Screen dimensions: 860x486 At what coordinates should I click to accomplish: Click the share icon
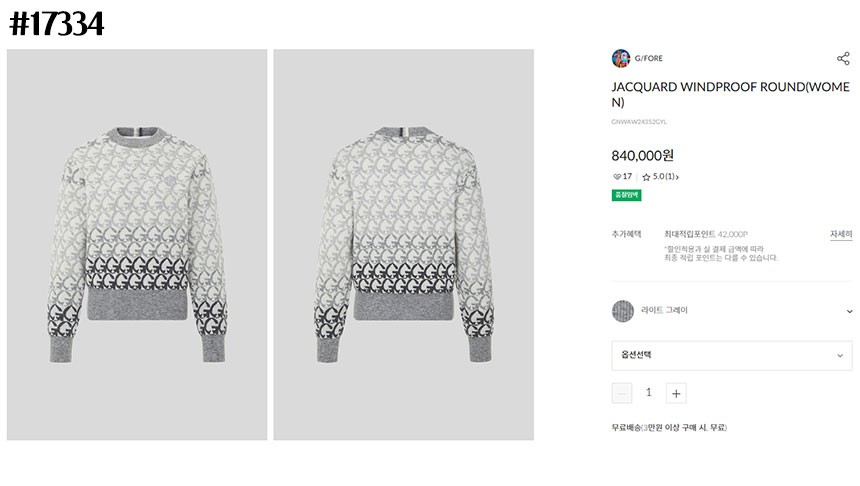843,59
